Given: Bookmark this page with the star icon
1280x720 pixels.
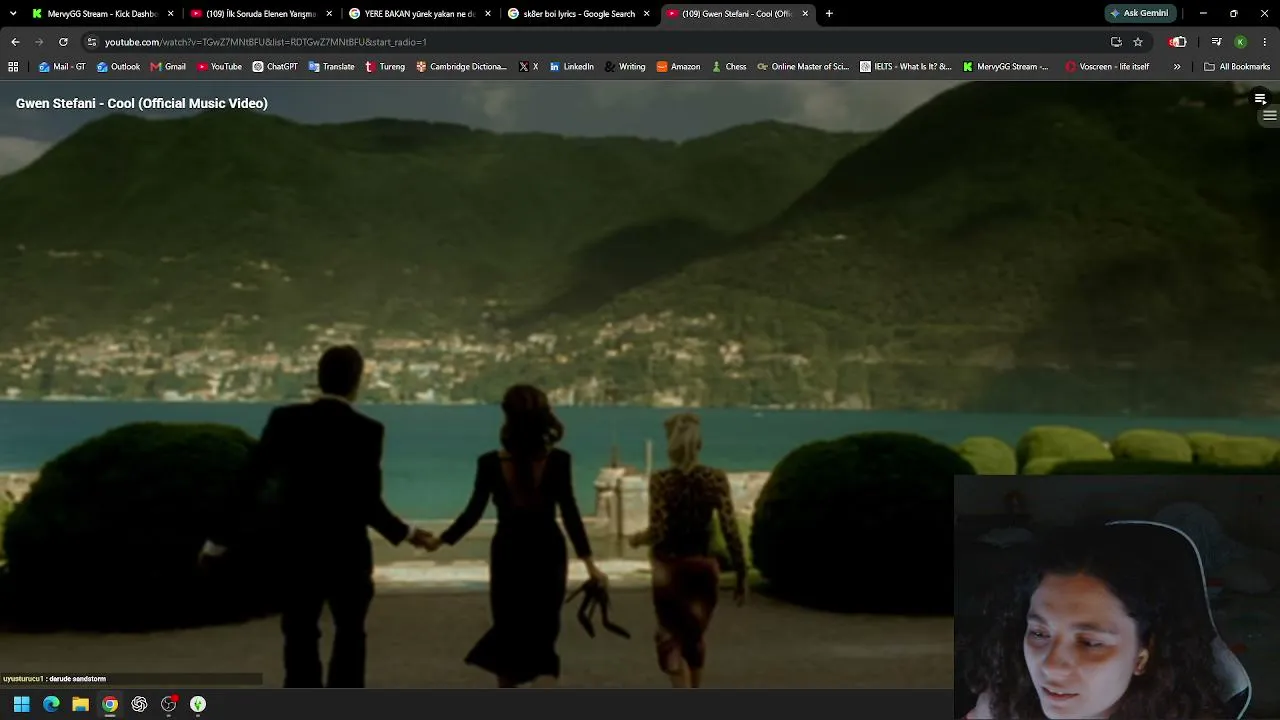Looking at the screenshot, I should [x=1138, y=42].
